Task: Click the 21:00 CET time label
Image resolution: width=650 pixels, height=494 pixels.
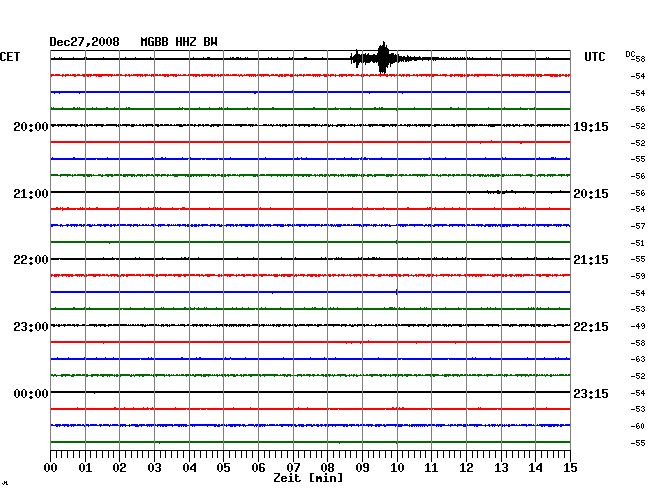Action: coord(31,194)
